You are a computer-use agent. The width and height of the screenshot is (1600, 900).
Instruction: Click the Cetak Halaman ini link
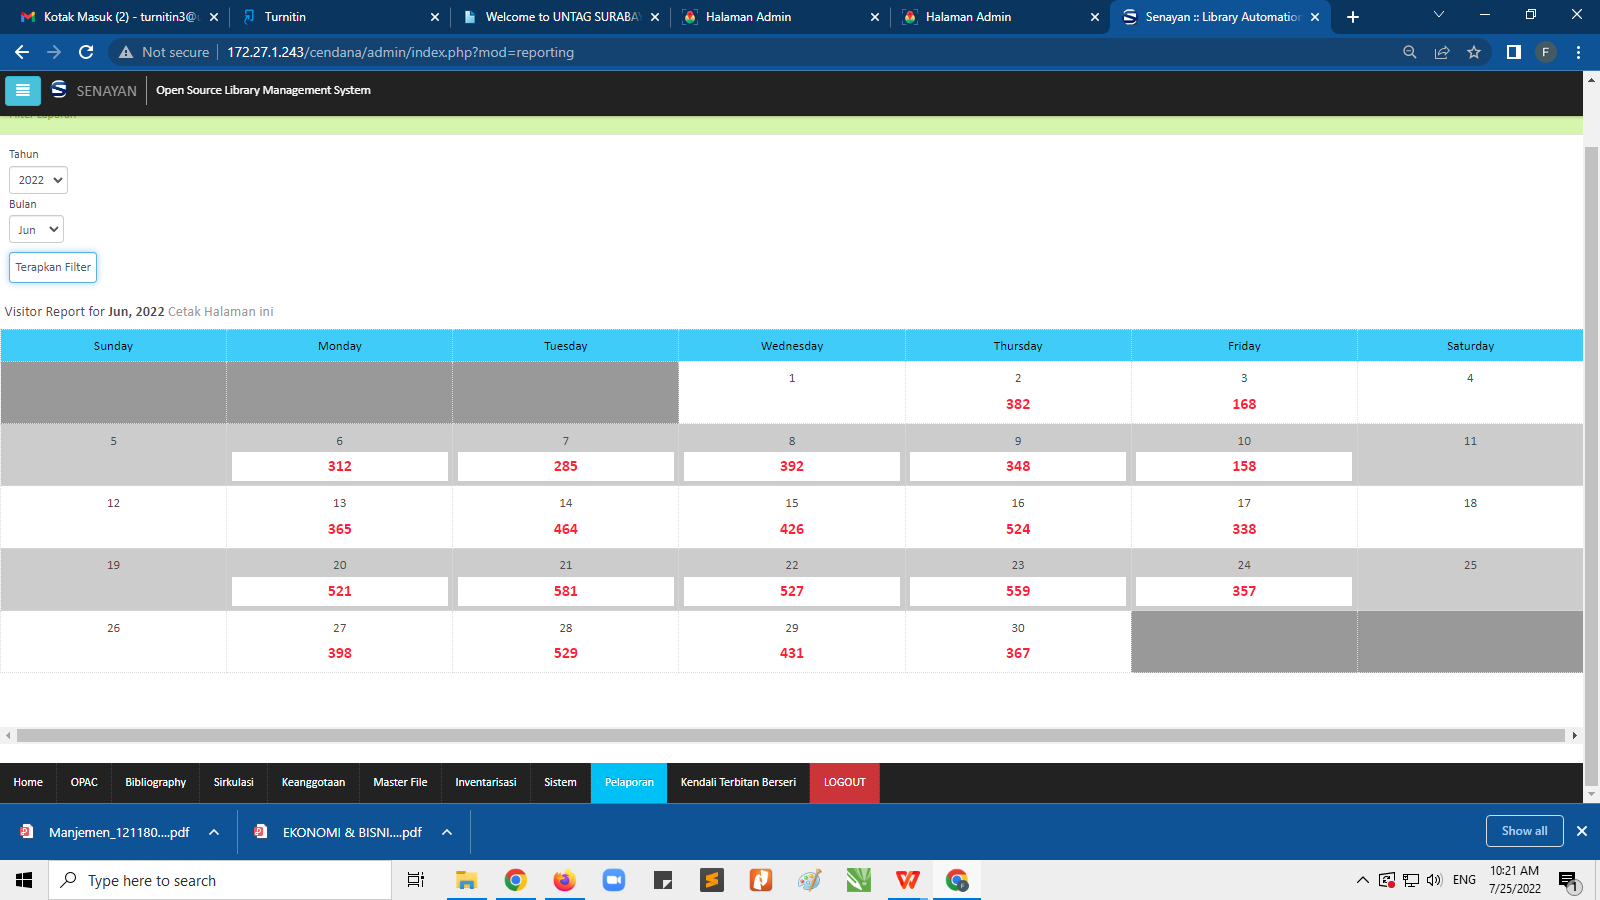(x=220, y=312)
